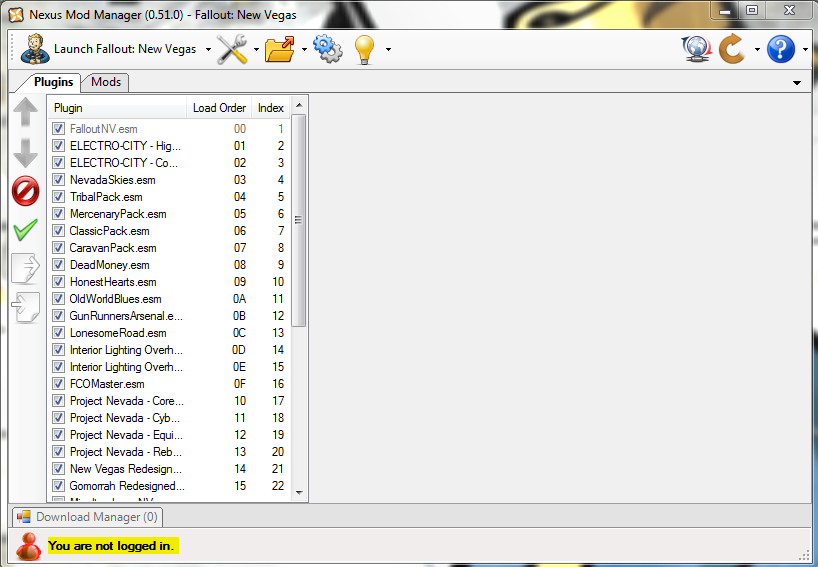Expand the folder icon dropdown arrow
The width and height of the screenshot is (818, 567).
point(304,50)
